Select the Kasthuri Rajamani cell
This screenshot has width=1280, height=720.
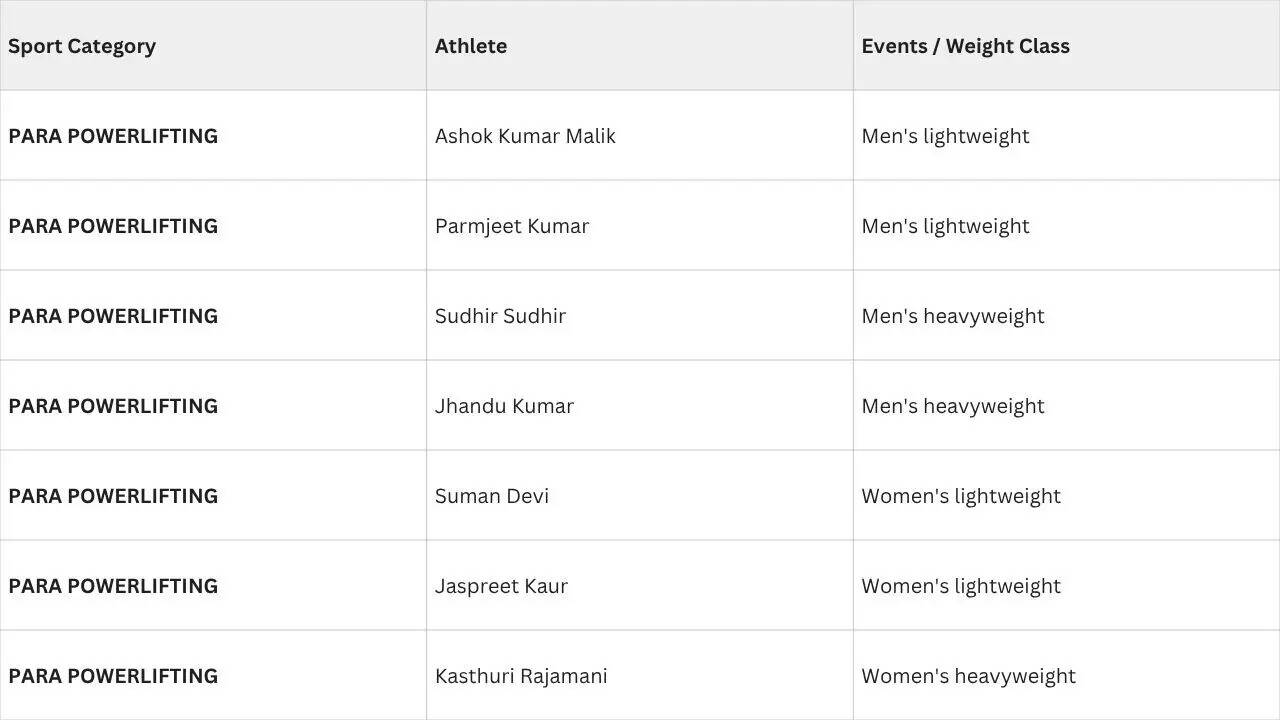point(640,675)
